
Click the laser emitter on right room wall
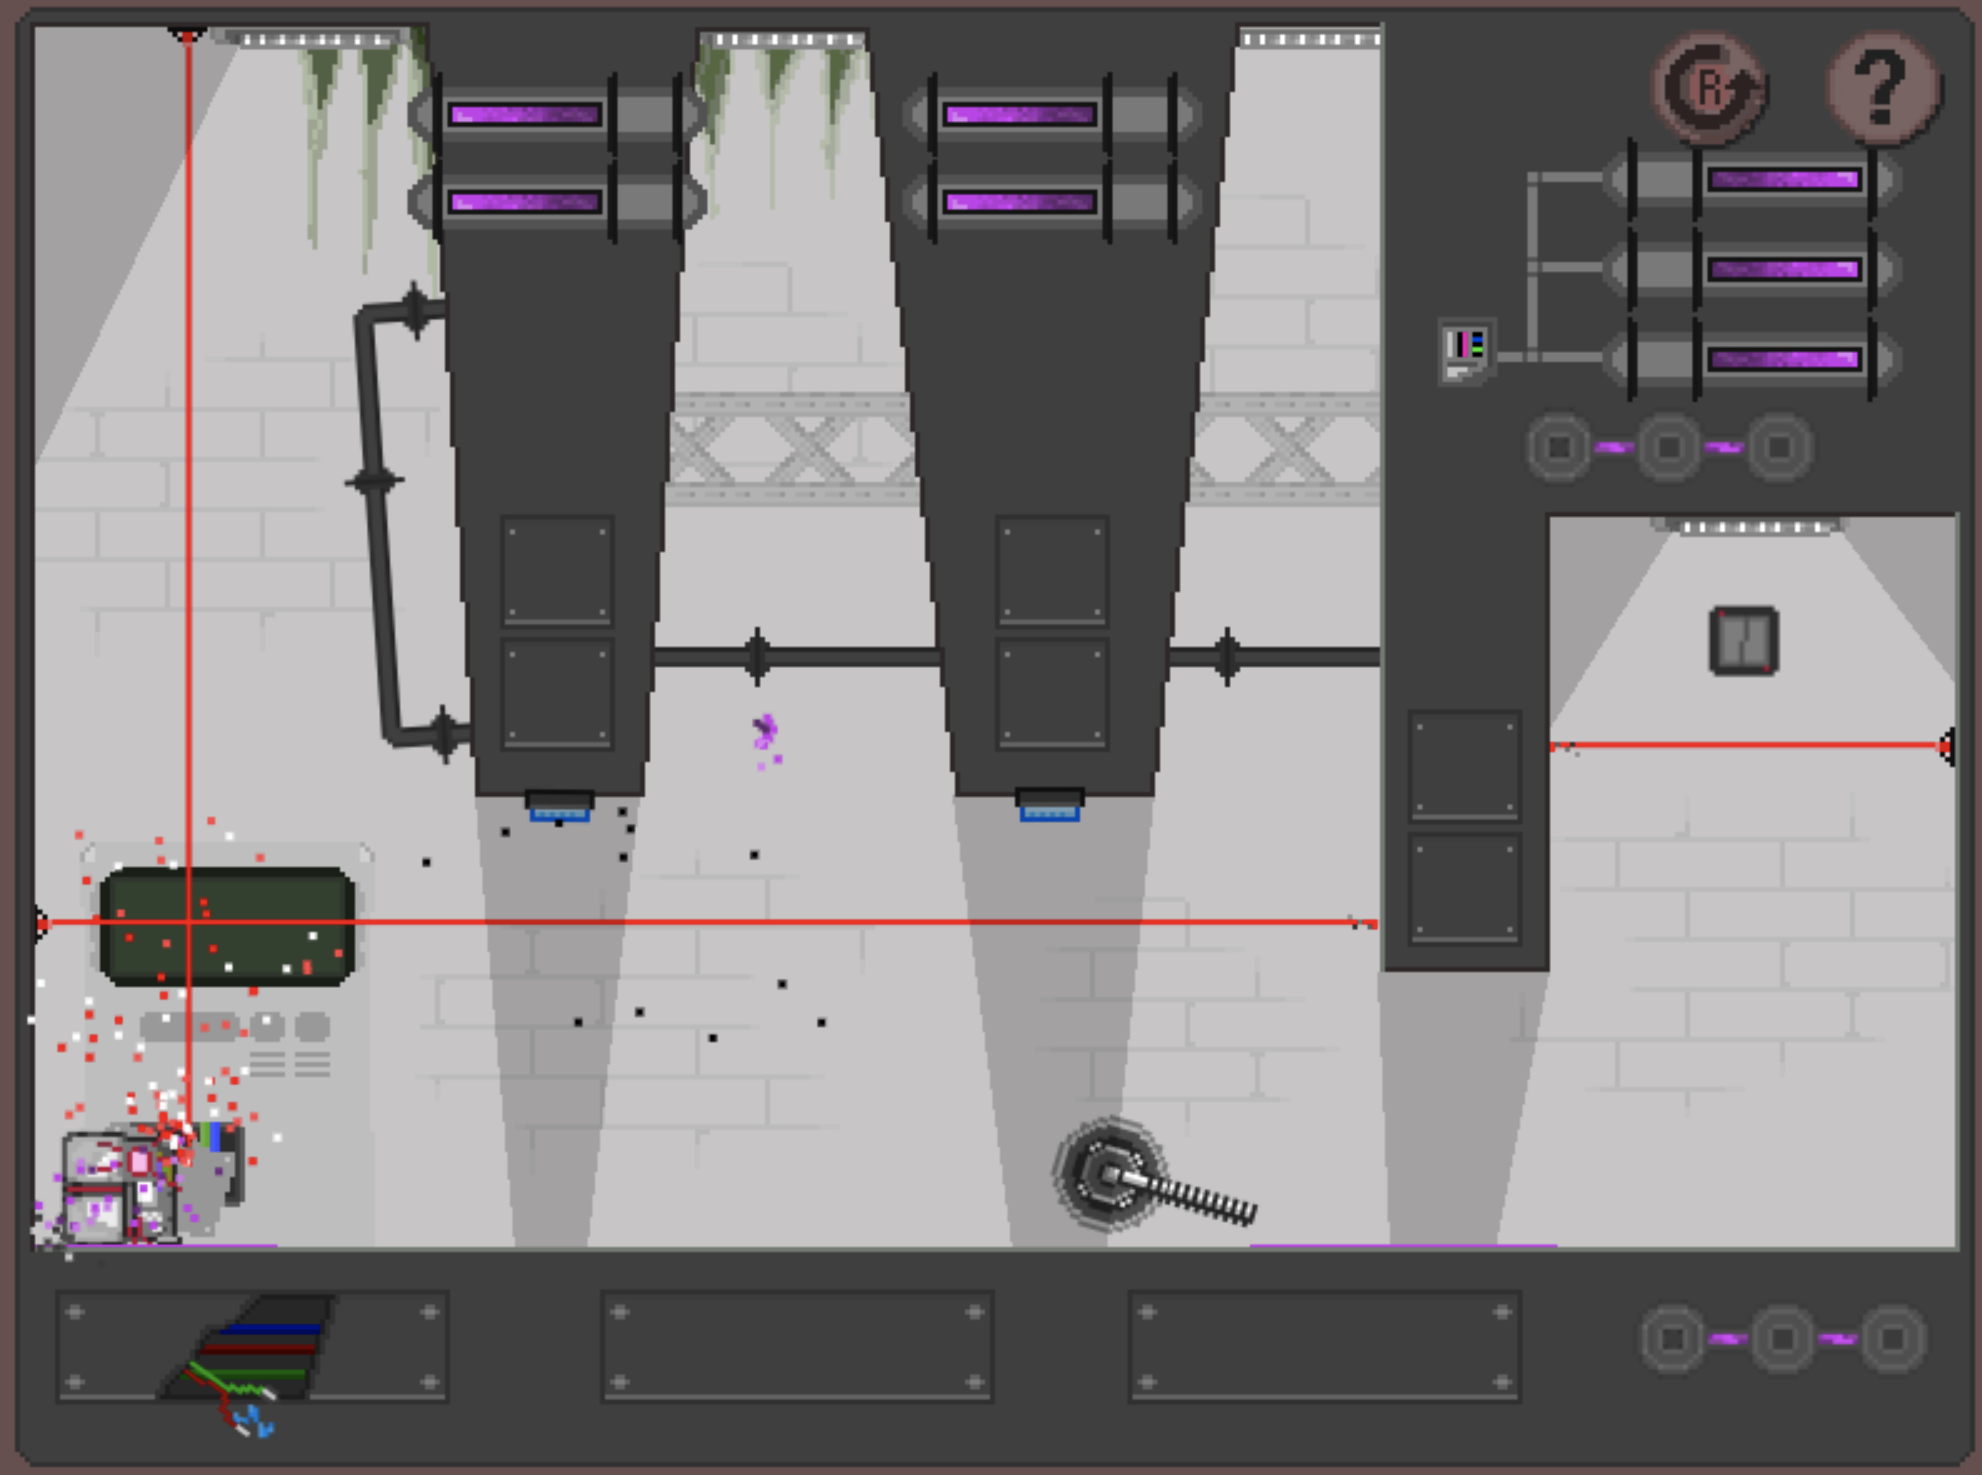tap(1946, 746)
